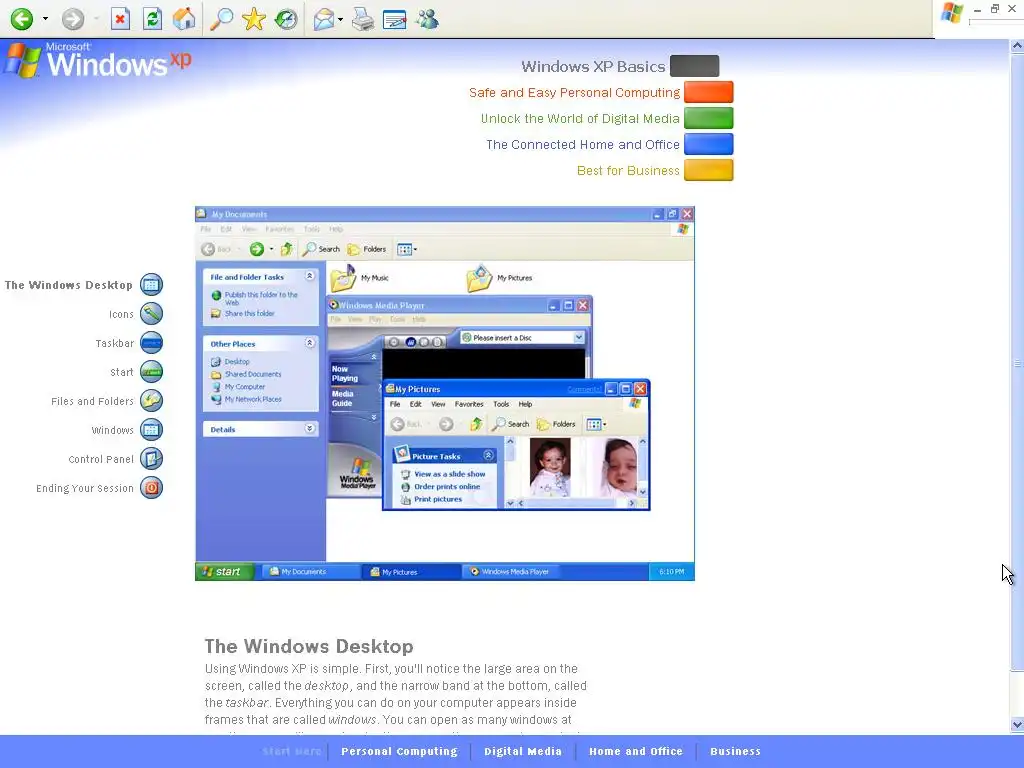
Task: Select Ending Your Session sidebar label
Action: [85, 488]
